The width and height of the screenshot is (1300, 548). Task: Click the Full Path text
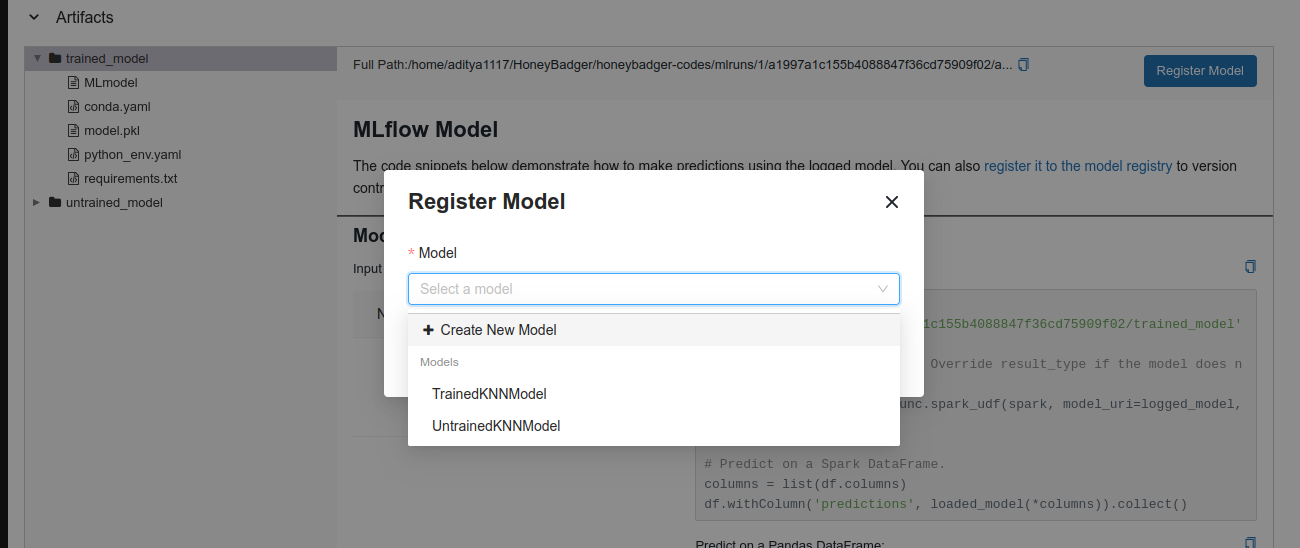pyautogui.click(x=683, y=65)
